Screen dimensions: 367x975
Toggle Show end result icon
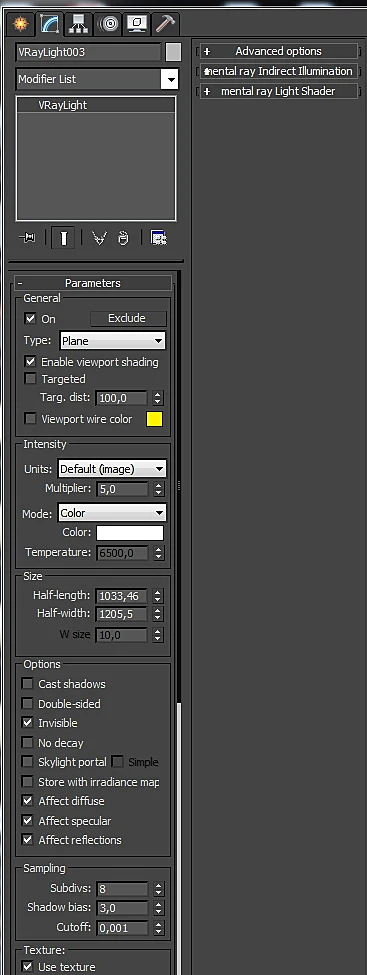[x=63, y=238]
